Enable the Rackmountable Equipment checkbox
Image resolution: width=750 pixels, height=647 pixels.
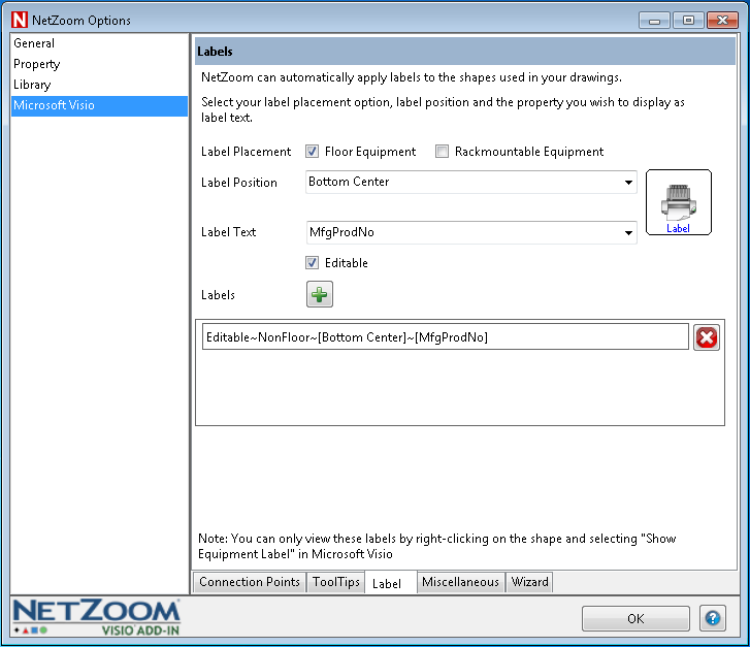441,152
